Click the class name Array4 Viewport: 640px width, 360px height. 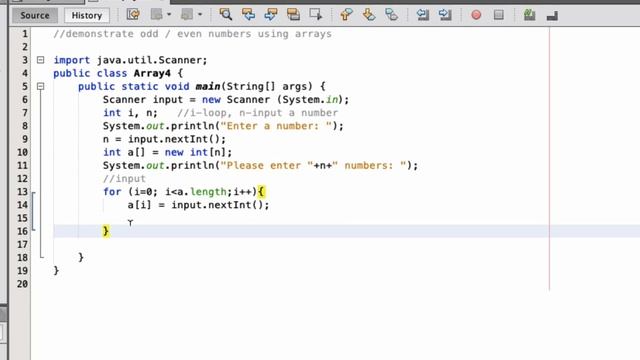point(152,73)
